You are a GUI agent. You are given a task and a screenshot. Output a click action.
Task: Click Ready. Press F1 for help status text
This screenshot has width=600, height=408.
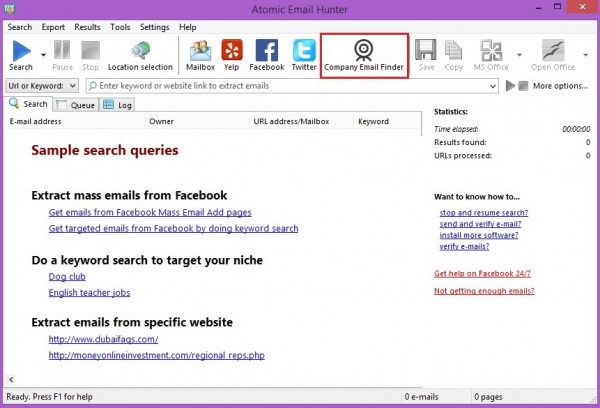coord(49,397)
